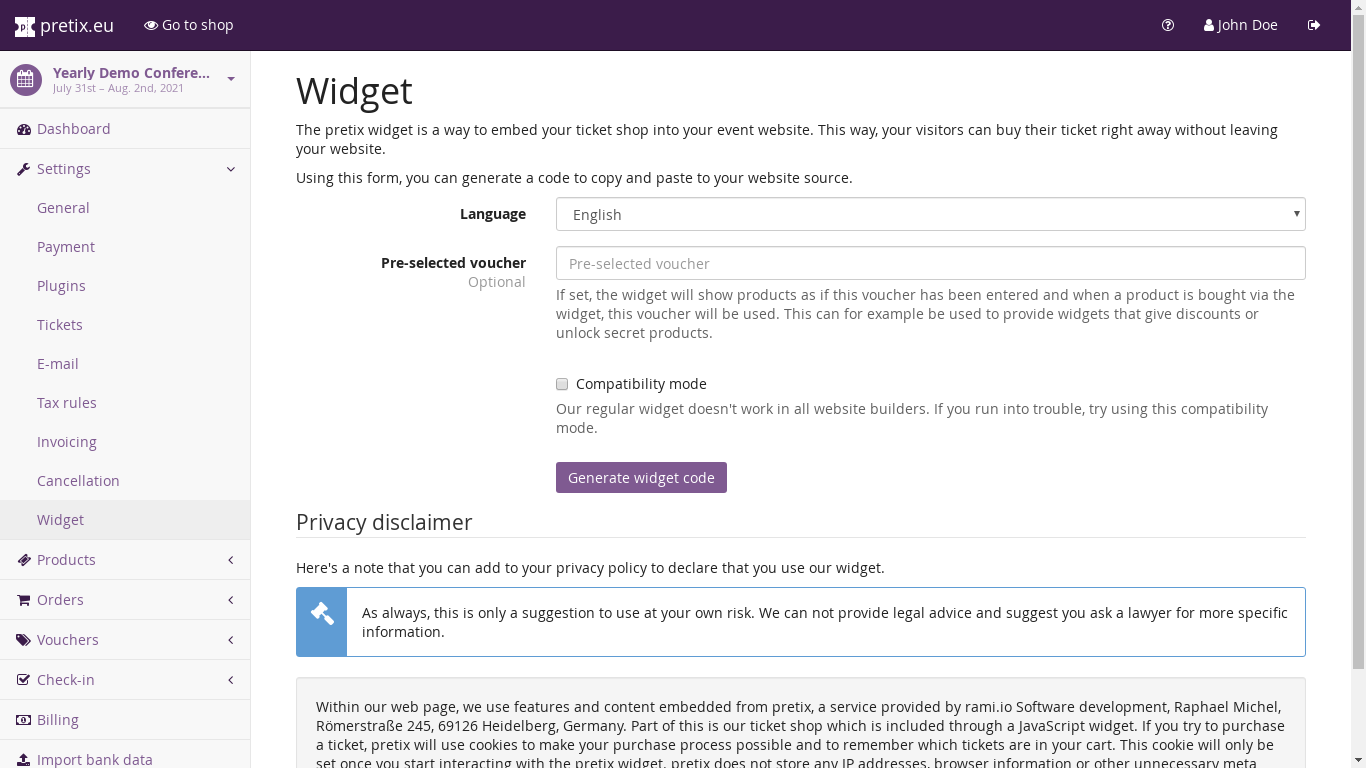Screen dimensions: 1366x768
Task: Click into the Pre-selected voucher field
Action: [930, 263]
